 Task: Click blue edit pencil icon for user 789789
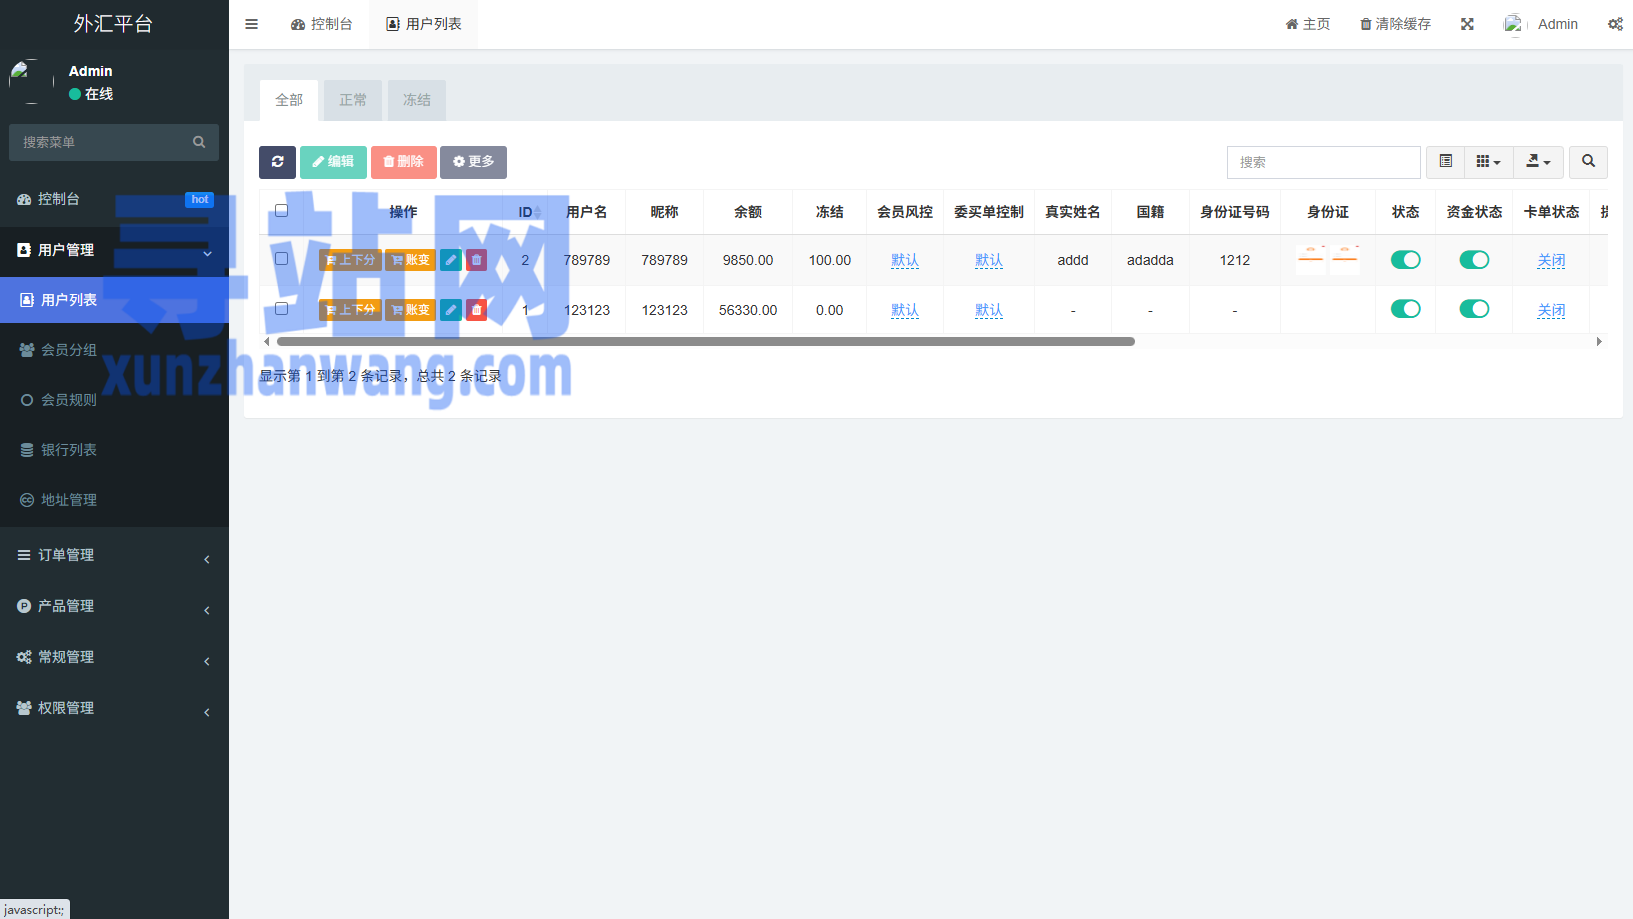click(451, 260)
